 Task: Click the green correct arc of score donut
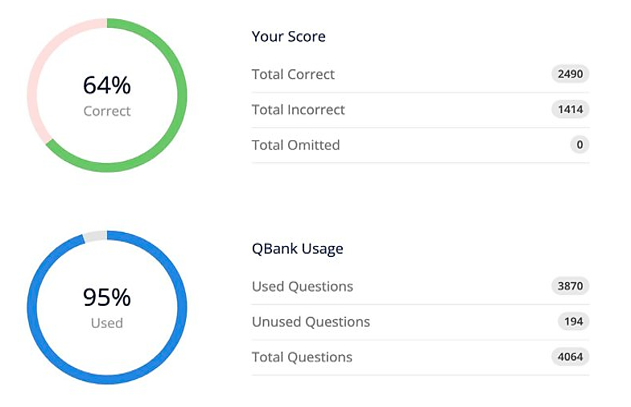click(x=182, y=95)
